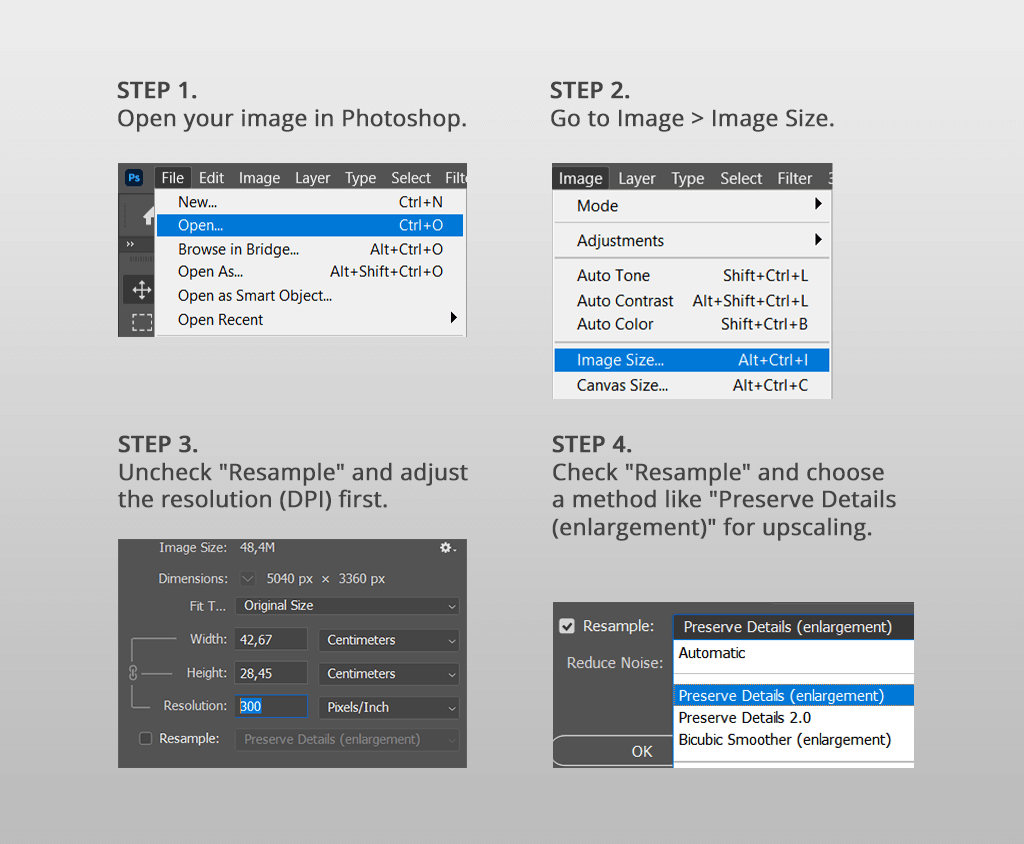The image size is (1024, 844).
Task: Click the Image menu in Step 2
Action: [x=581, y=178]
